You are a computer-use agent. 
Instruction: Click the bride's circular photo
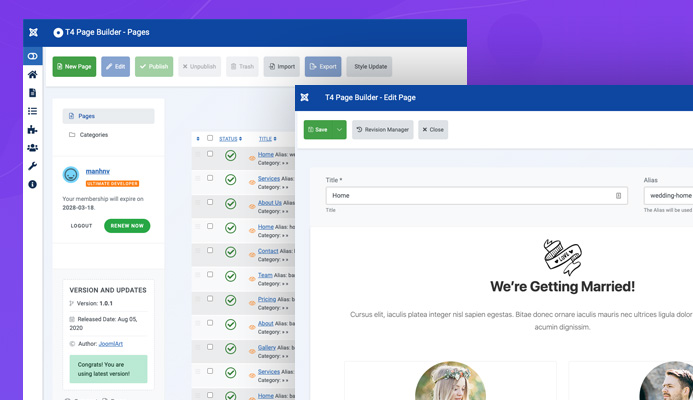pyautogui.click(x=450, y=381)
